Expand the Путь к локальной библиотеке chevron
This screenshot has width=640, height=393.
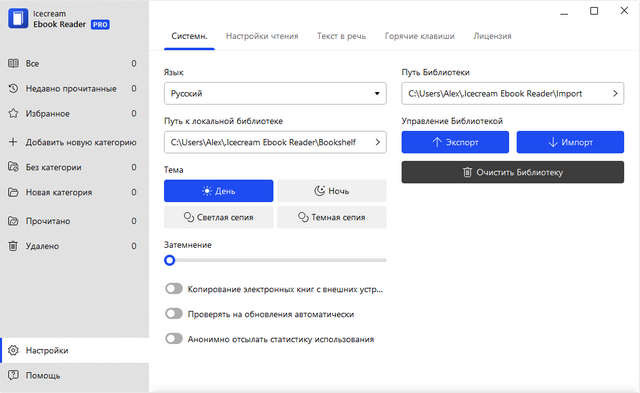click(378, 142)
